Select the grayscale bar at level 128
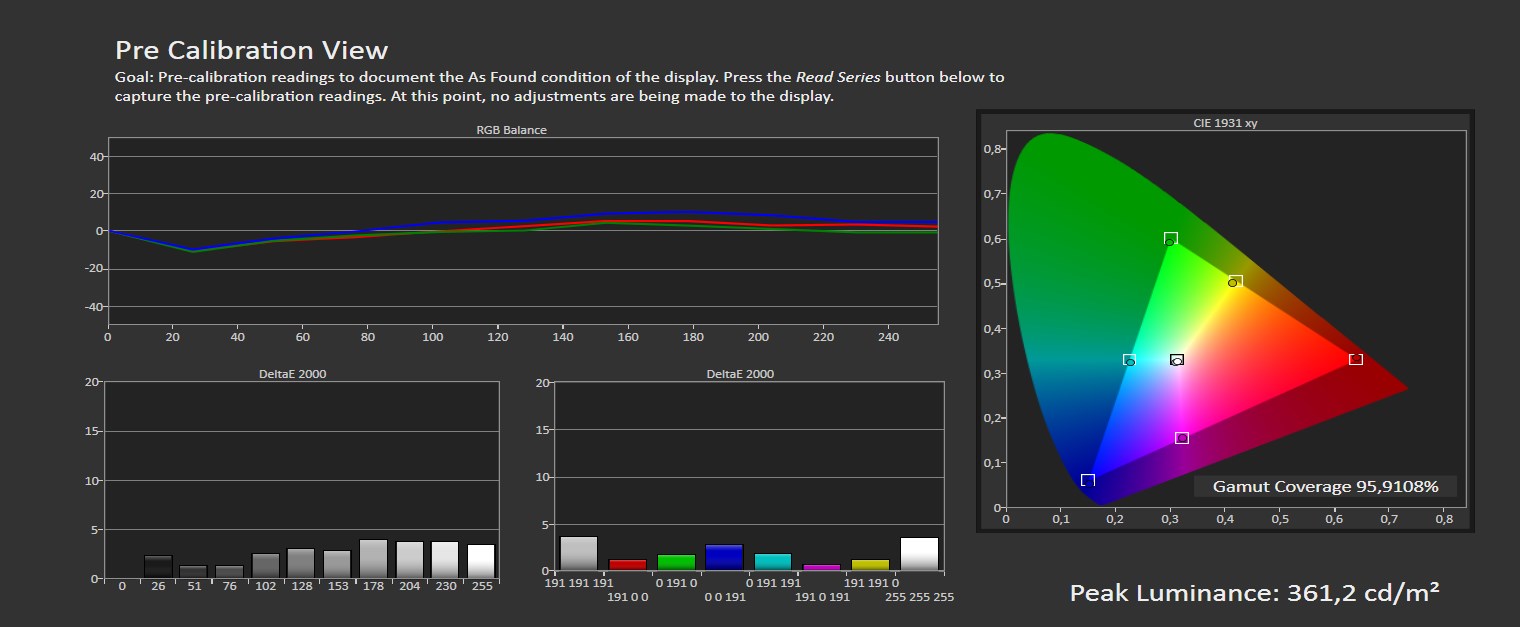Viewport: 1520px width, 627px height. pyautogui.click(x=301, y=563)
